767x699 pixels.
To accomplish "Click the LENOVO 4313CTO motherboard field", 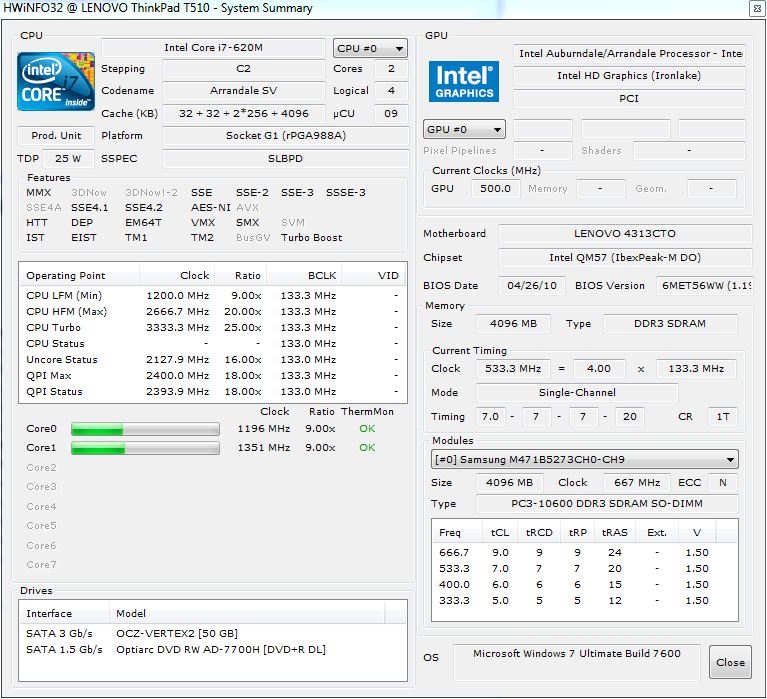I will click(x=625, y=234).
